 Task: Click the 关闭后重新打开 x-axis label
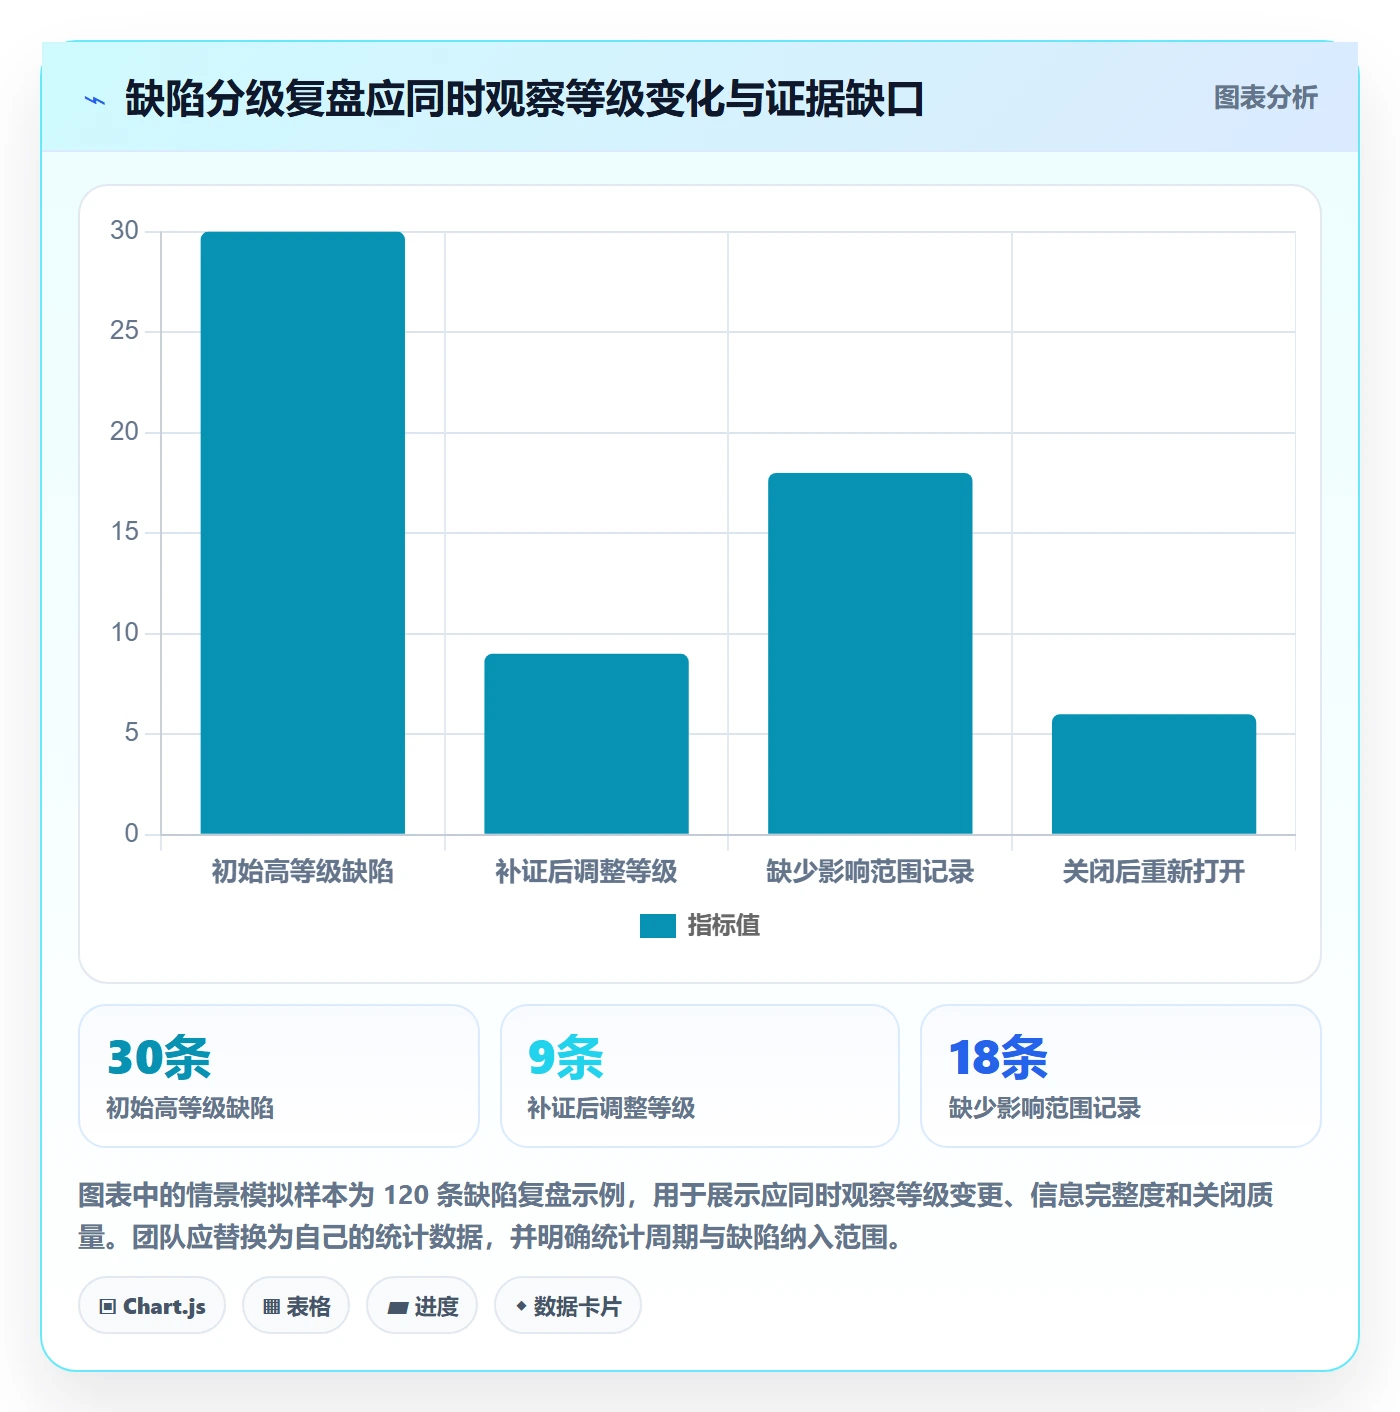[1154, 872]
